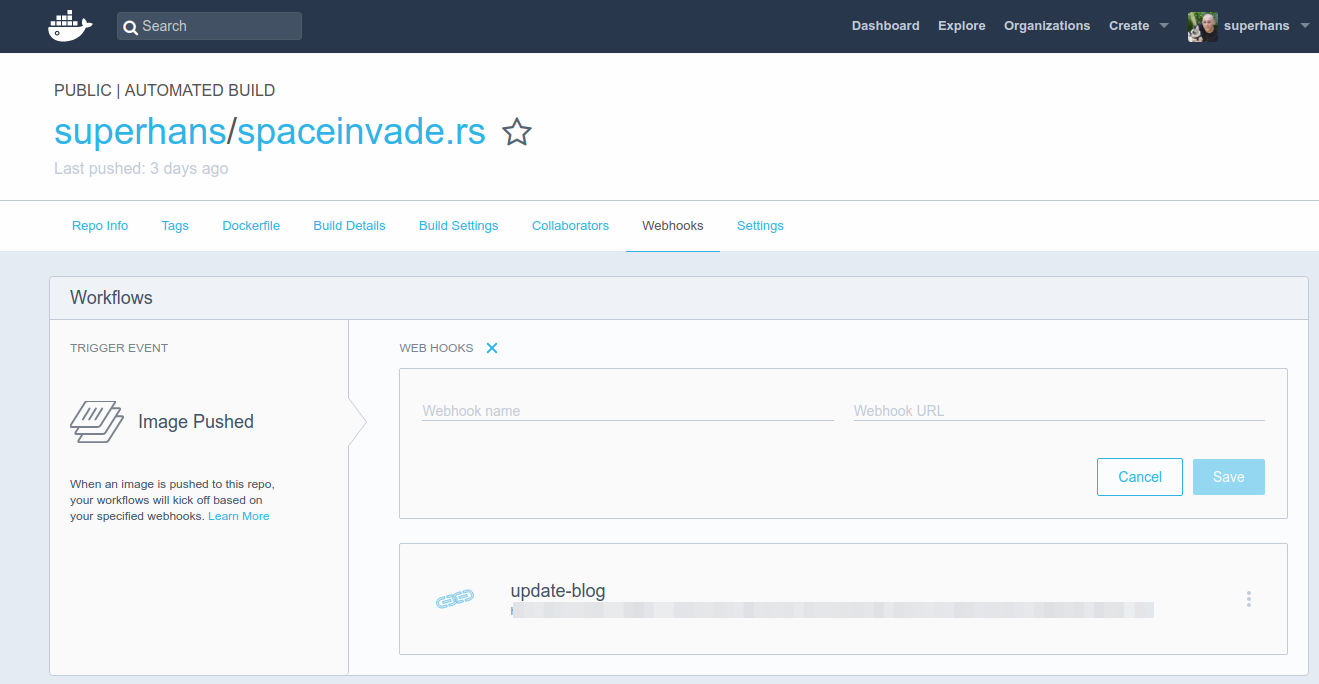The height and width of the screenshot is (684, 1319).
Task: Open the superhans account dropdown arrow
Action: 1305,26
